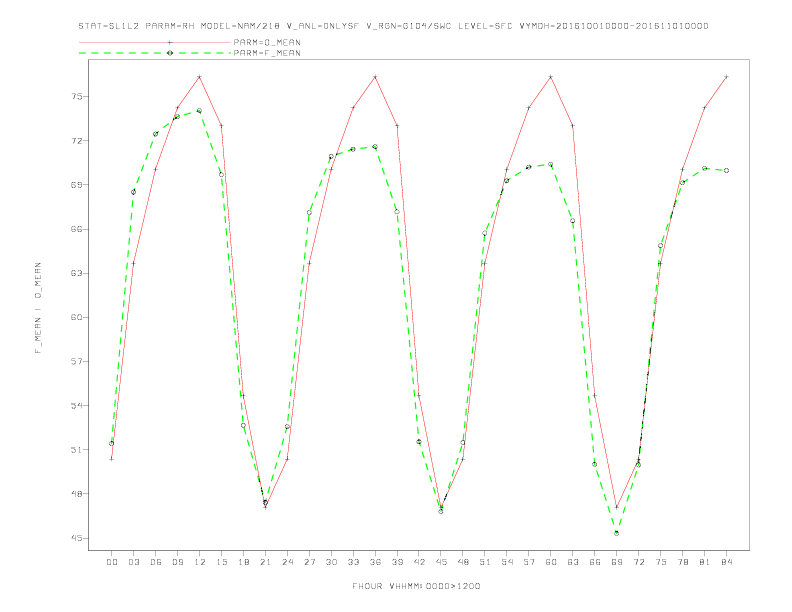Click the F_MEAN circle marker at hour 66

pos(595,465)
